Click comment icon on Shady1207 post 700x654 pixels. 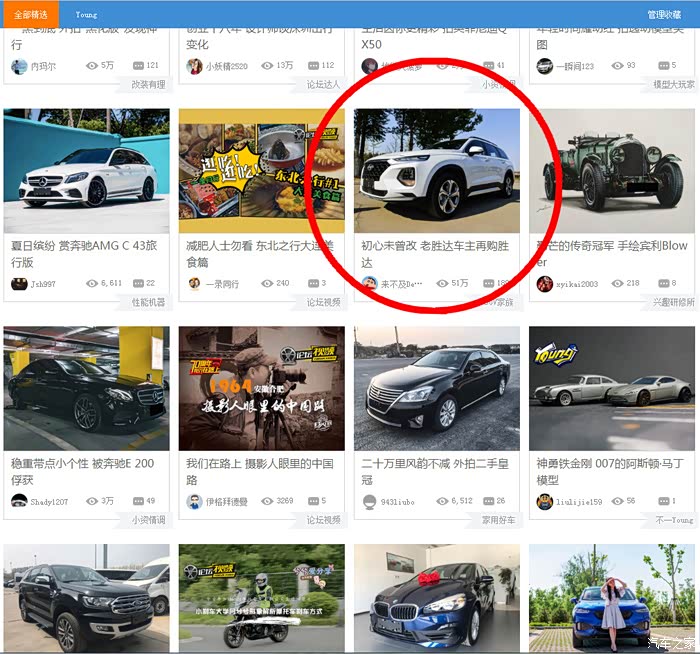(x=138, y=501)
